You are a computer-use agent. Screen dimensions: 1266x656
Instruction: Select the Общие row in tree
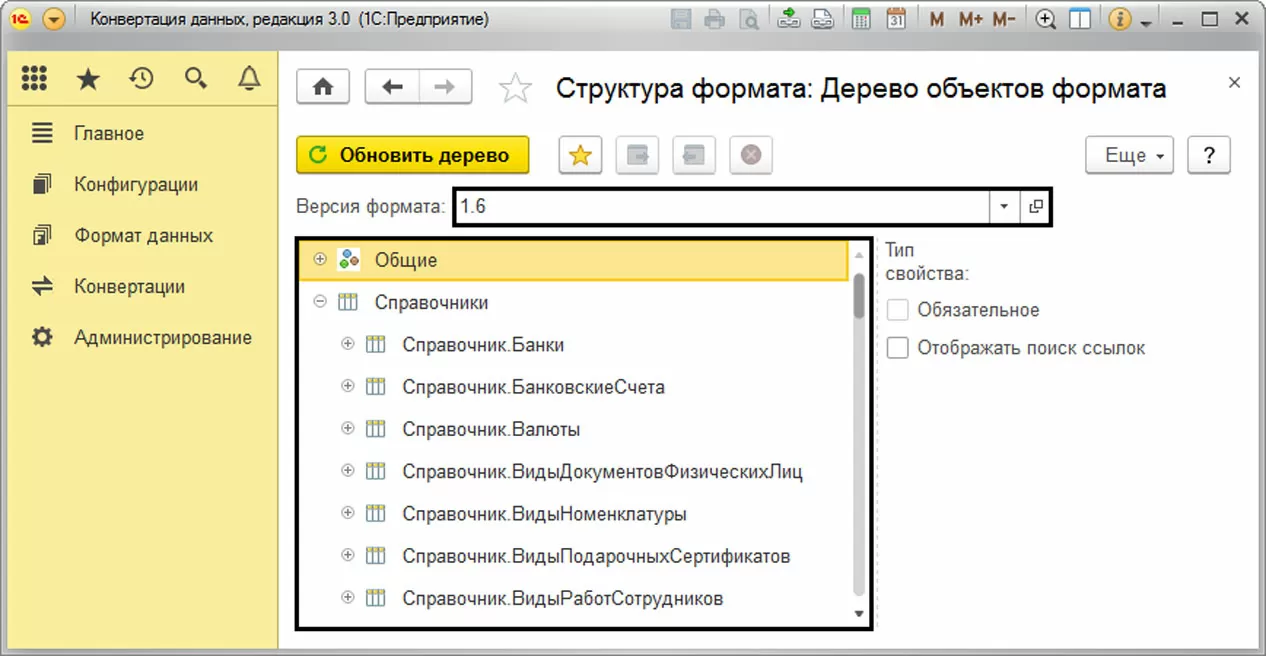(x=574, y=260)
